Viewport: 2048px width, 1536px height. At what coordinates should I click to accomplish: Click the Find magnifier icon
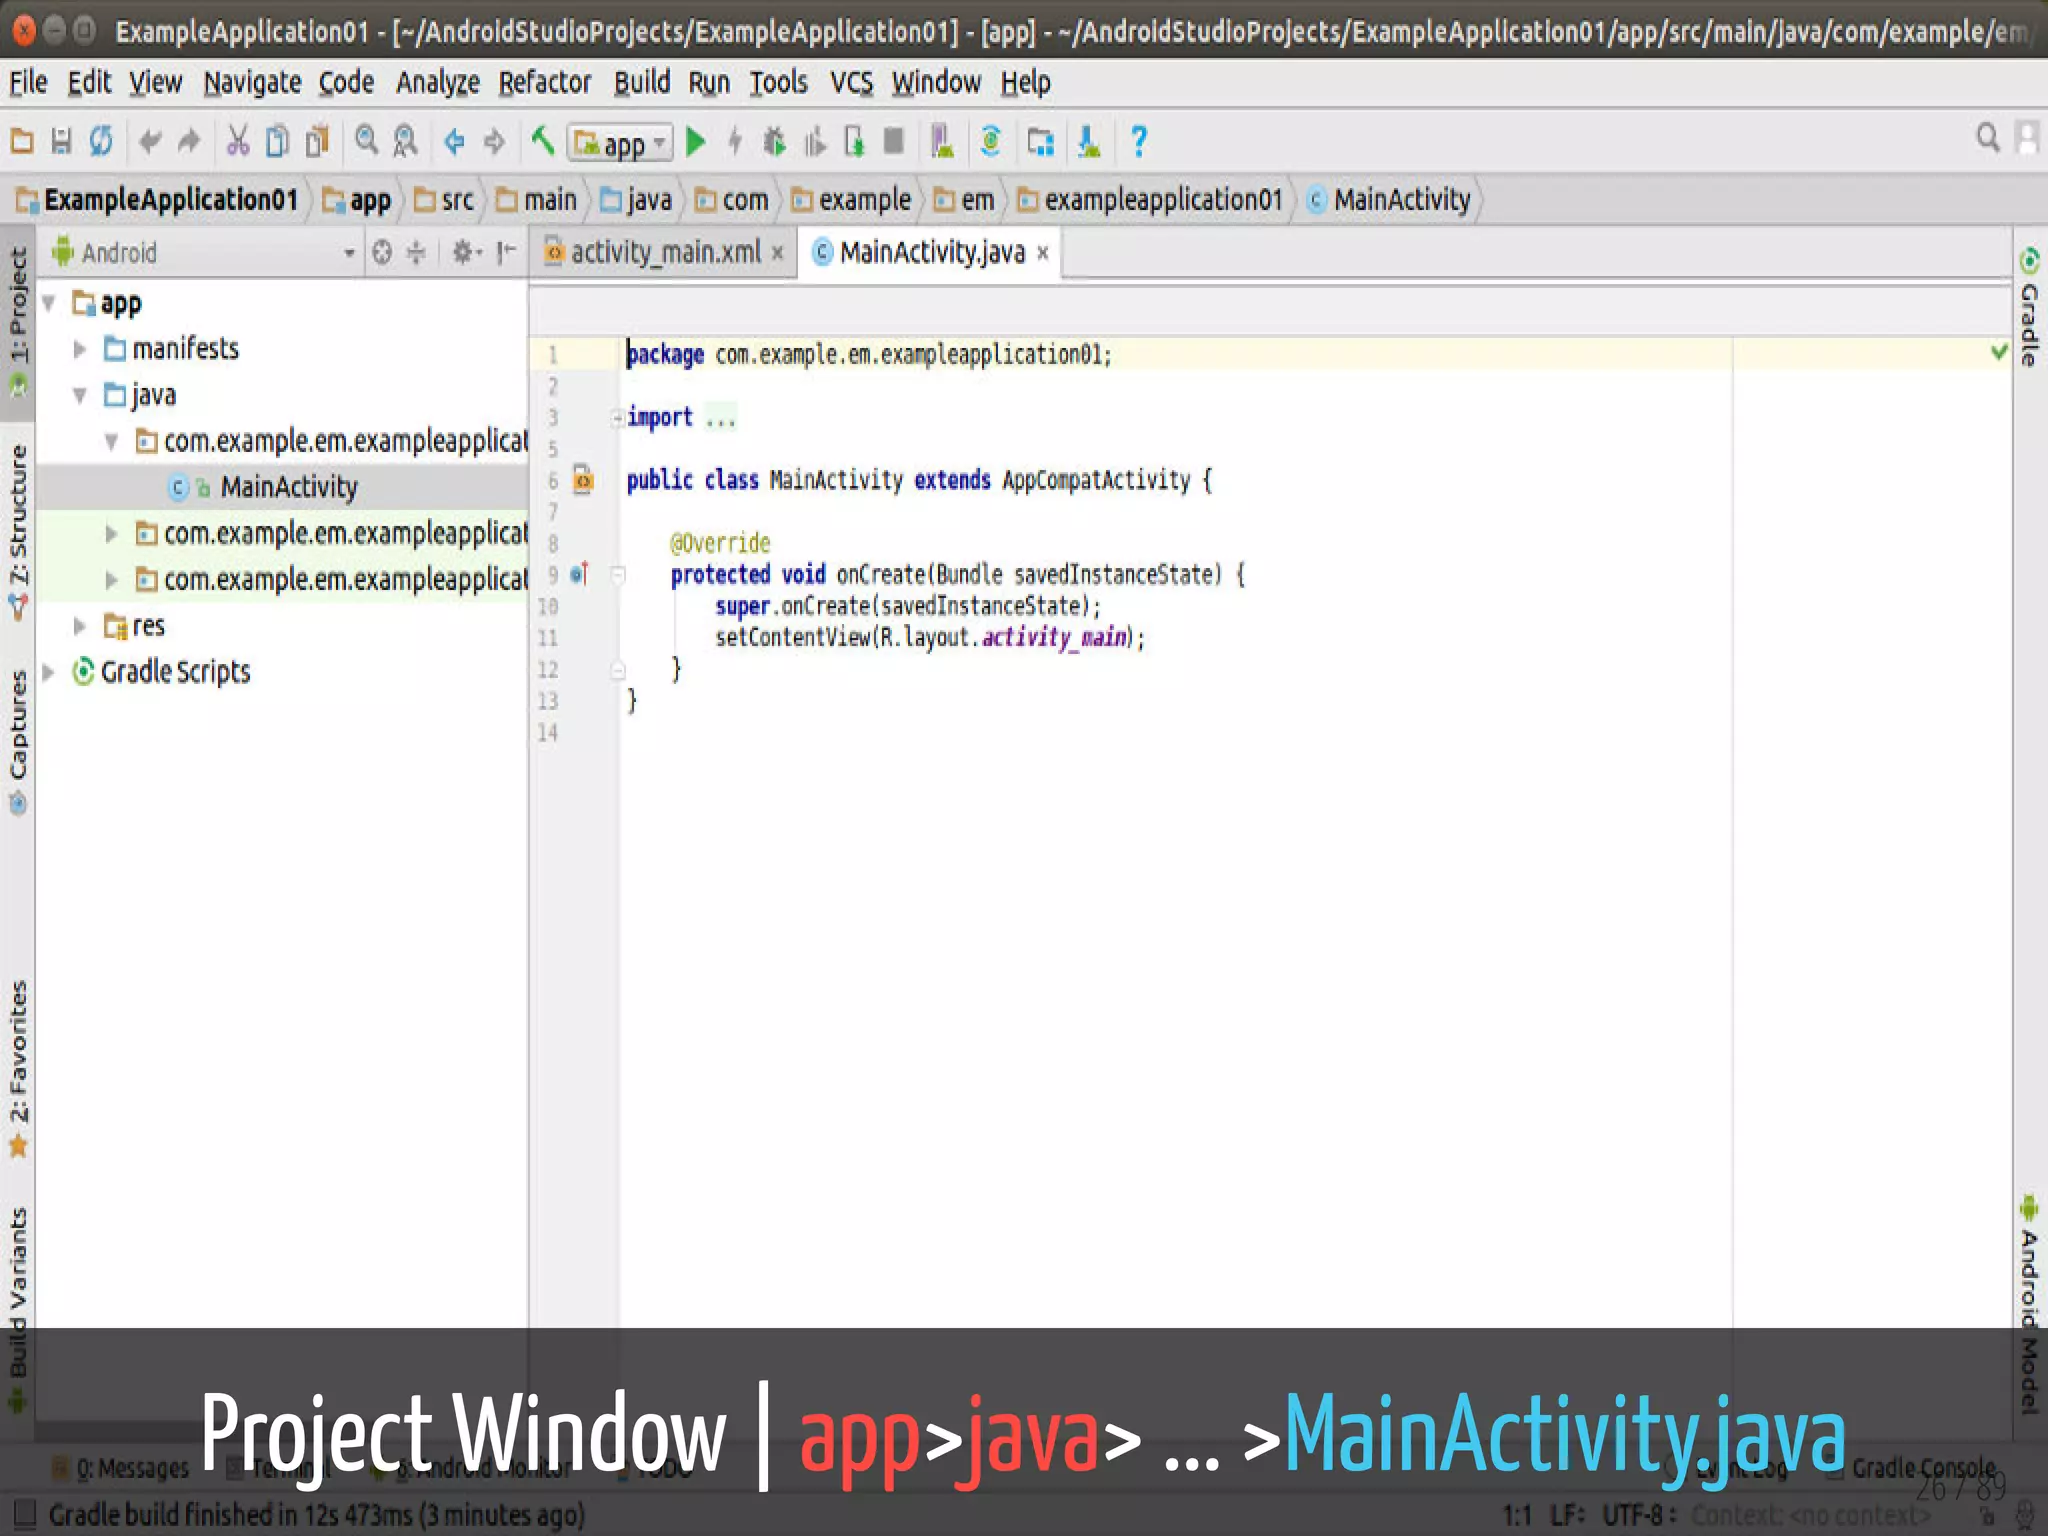[x=367, y=141]
